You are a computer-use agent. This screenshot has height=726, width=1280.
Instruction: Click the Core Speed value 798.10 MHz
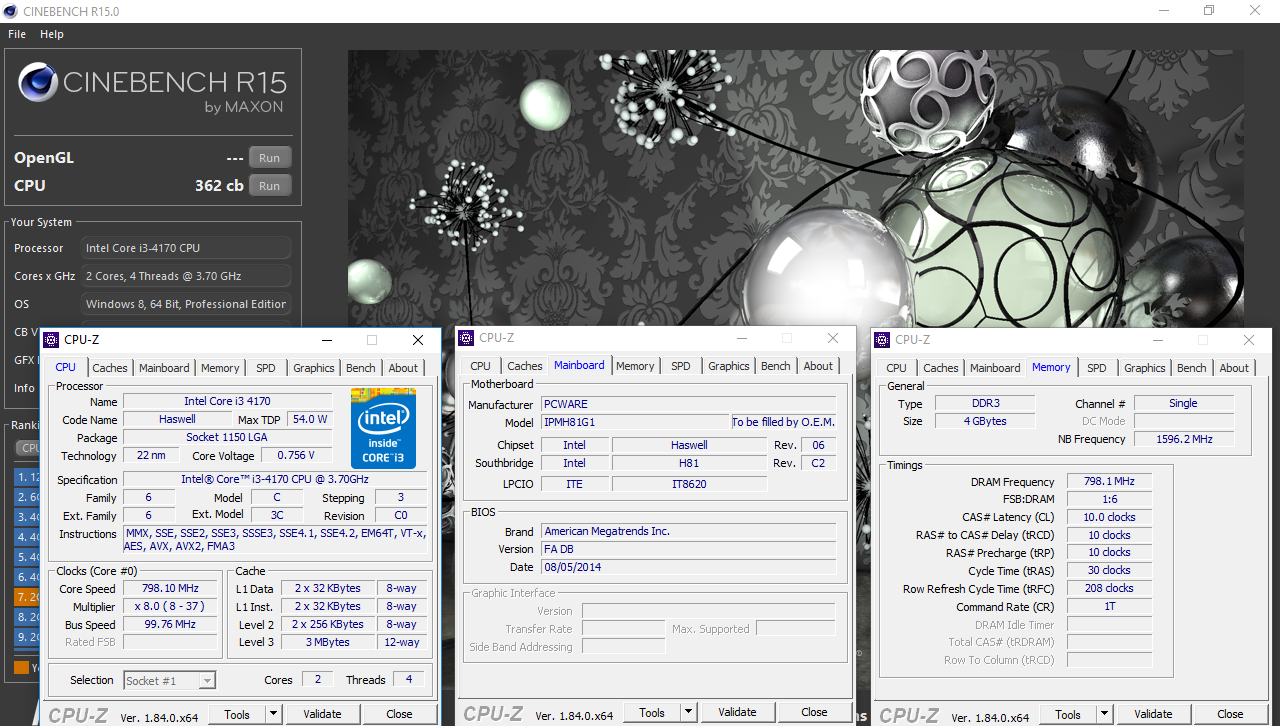171,589
